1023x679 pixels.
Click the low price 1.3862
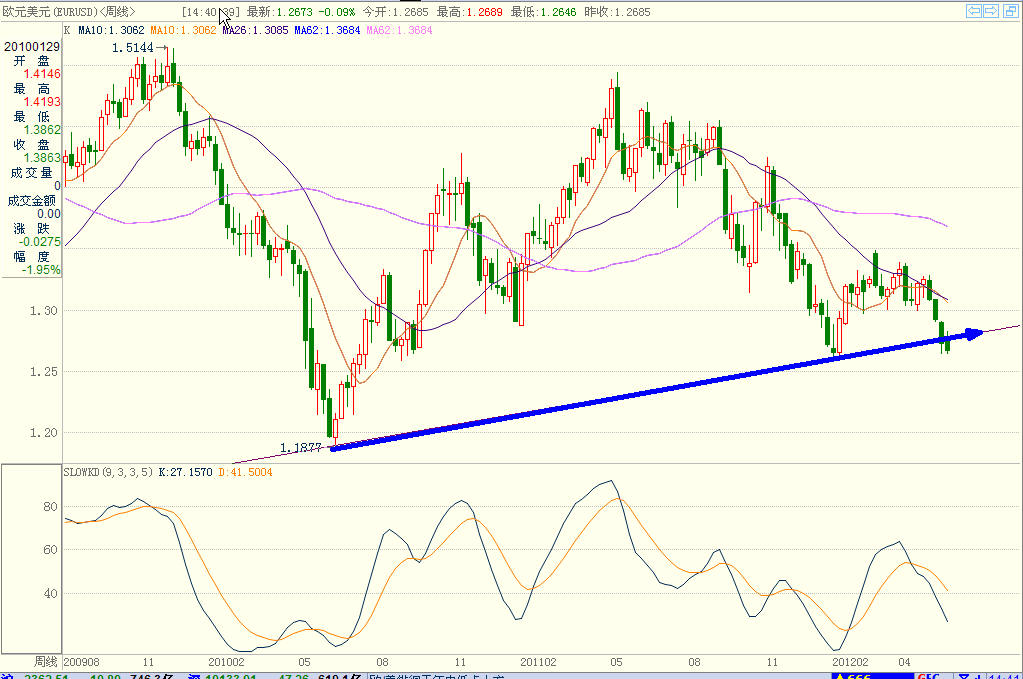click(42, 130)
